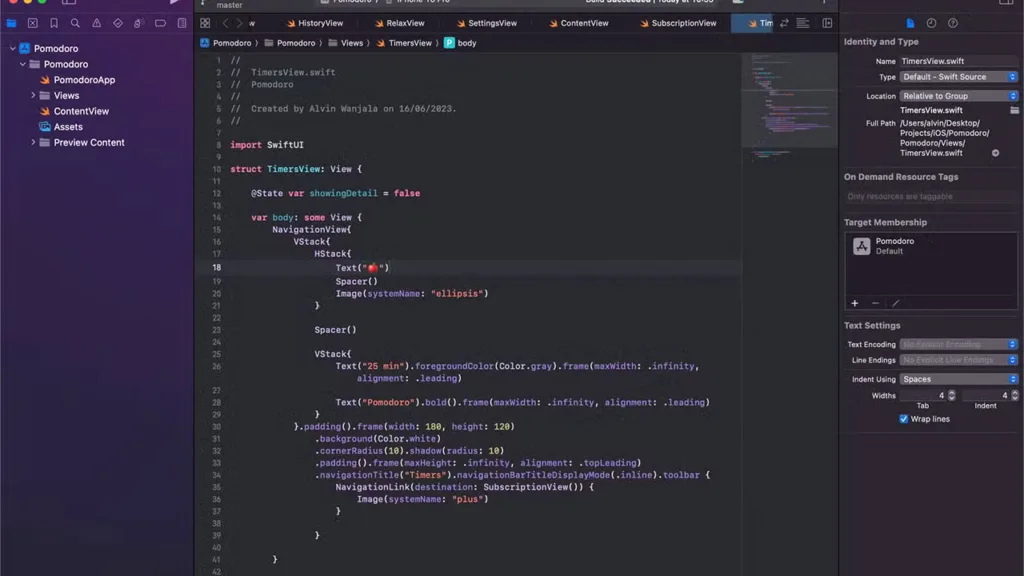This screenshot has height=576, width=1024.
Task: Switch to the SubscriptionView tab
Action: coord(678,23)
